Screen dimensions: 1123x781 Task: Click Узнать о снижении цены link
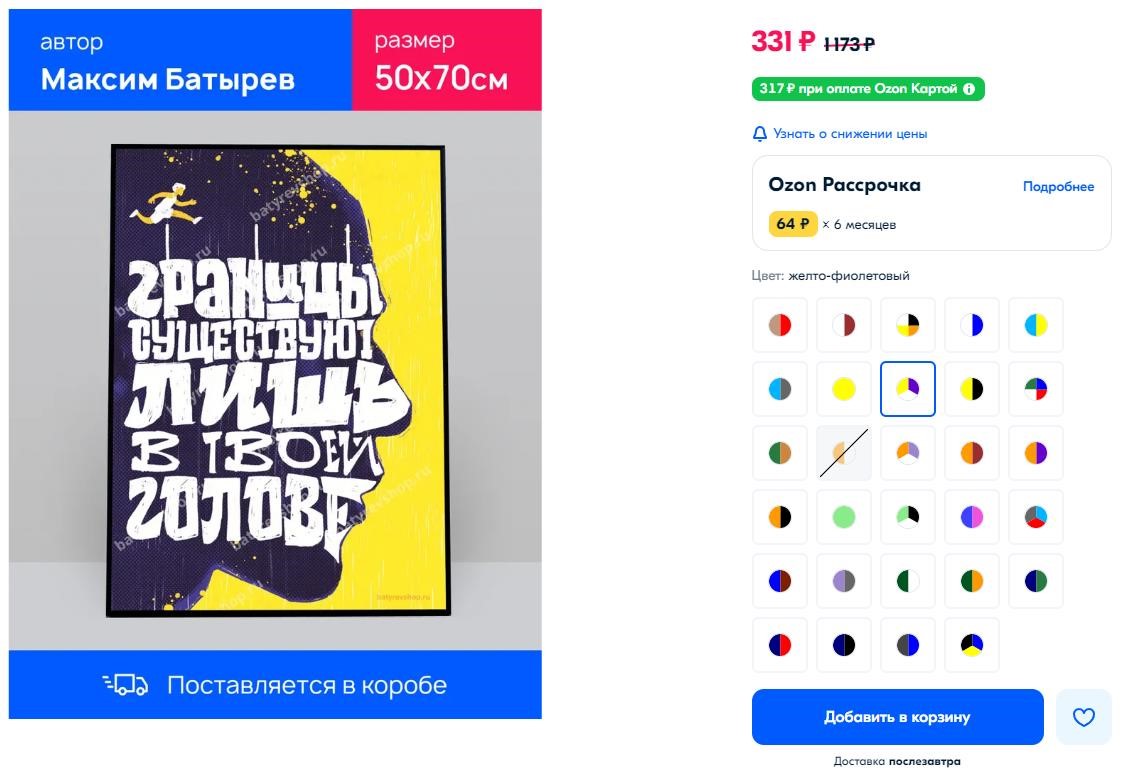[850, 134]
